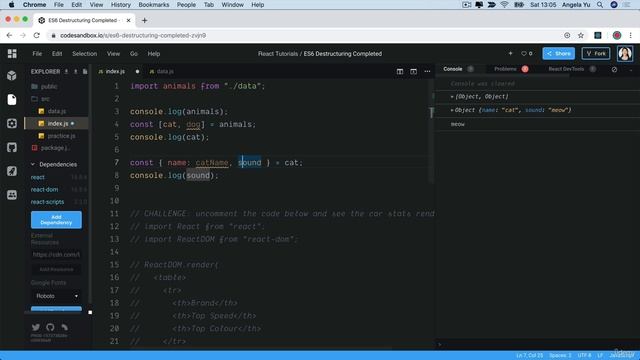Open Spotlight search in the macOS menu bar

600,5
